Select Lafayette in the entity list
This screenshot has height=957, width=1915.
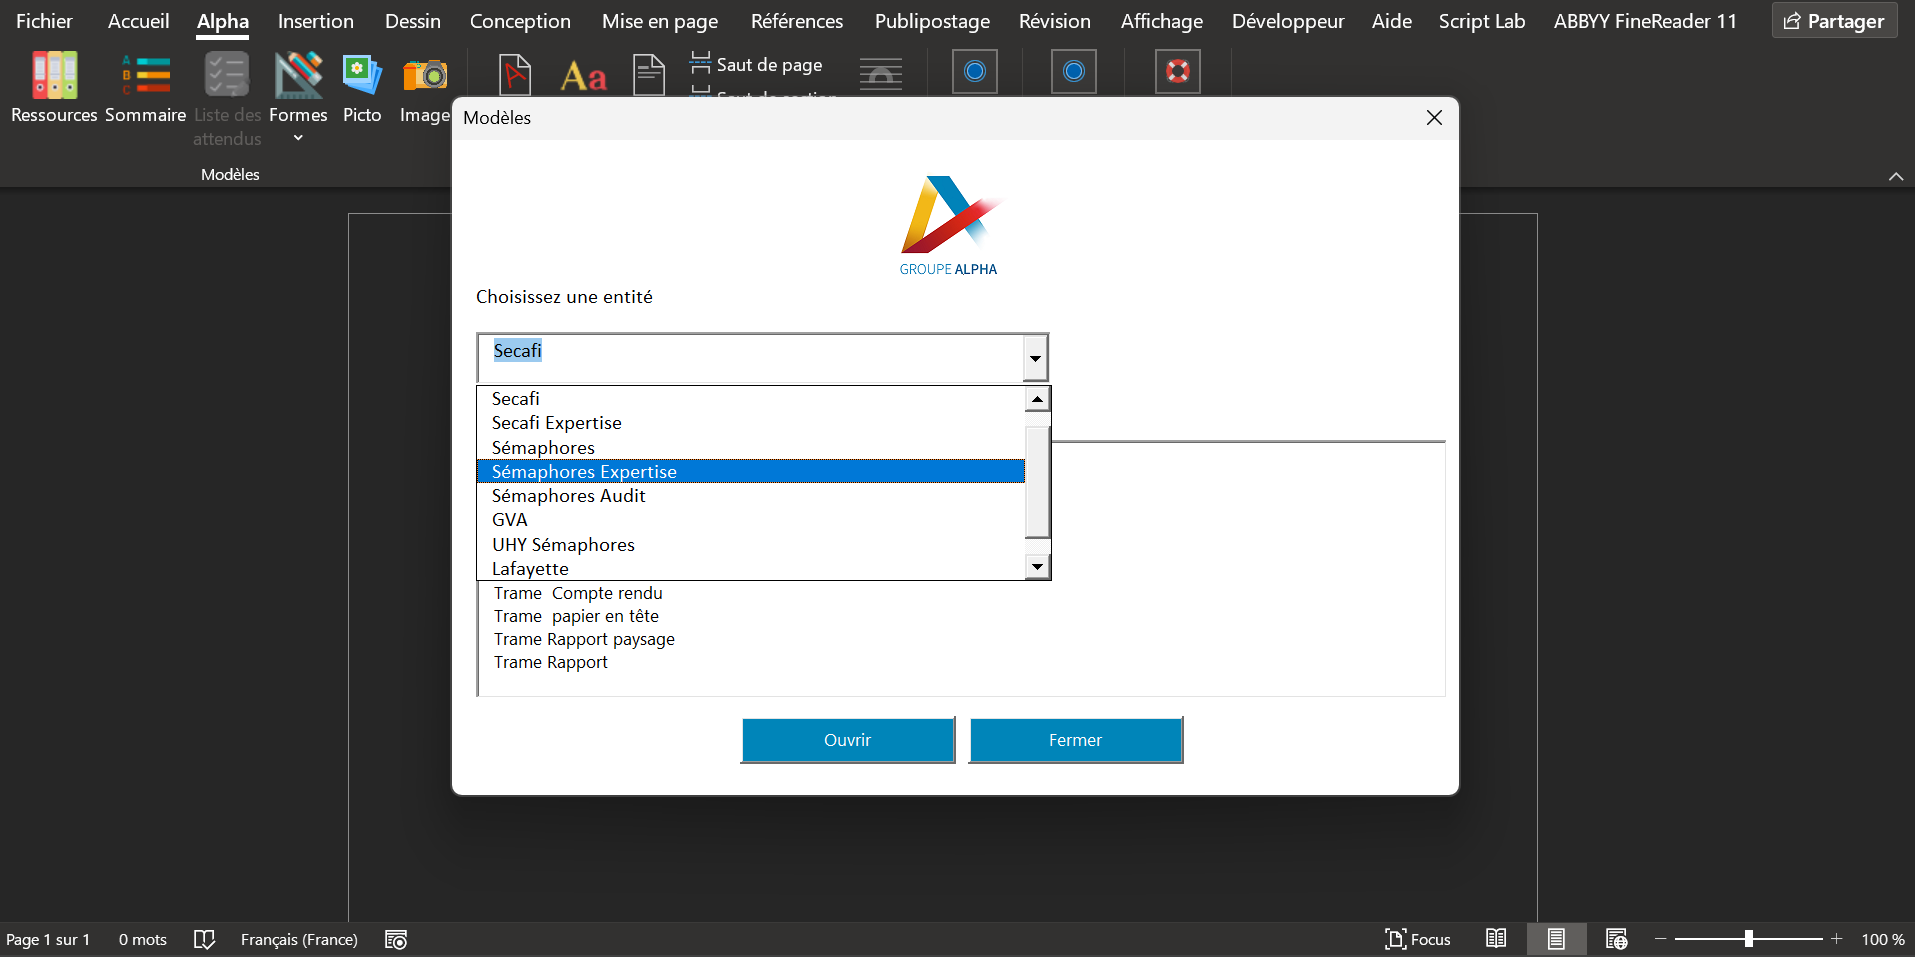tap(751, 568)
